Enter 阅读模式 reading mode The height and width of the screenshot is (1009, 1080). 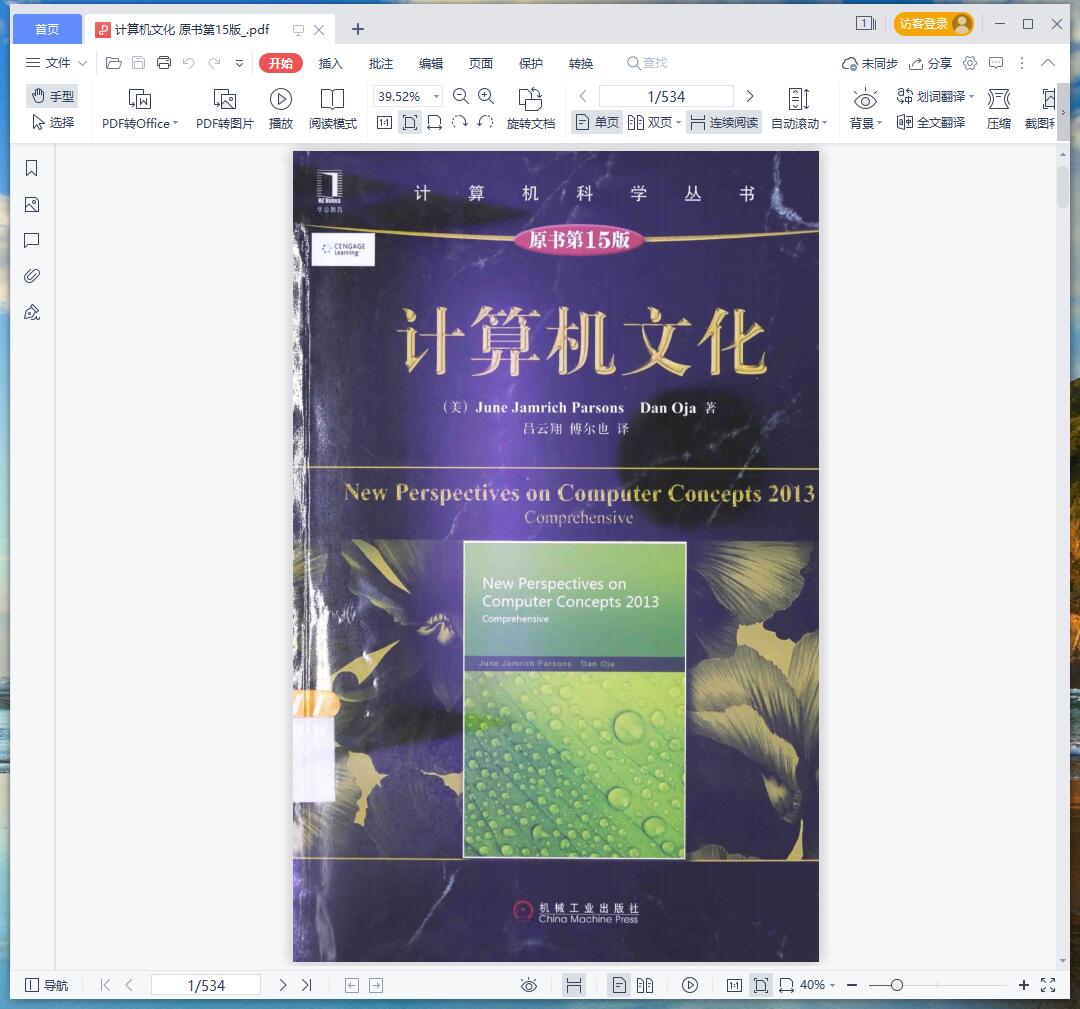click(333, 109)
